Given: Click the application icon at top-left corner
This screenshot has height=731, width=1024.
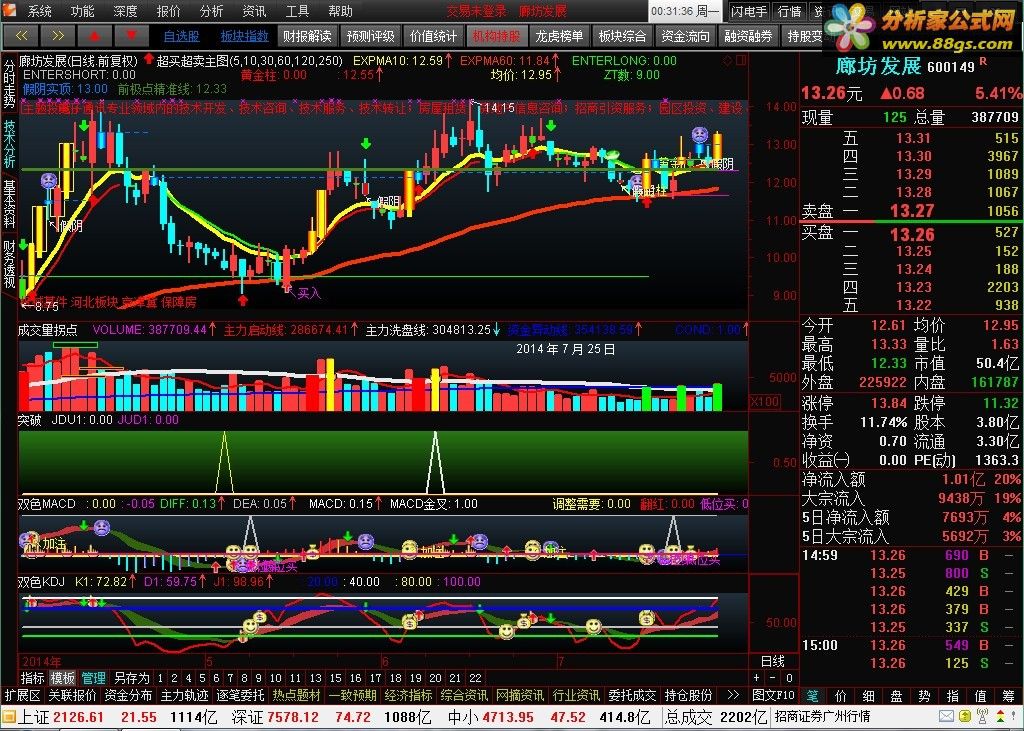Looking at the screenshot, I should [x=11, y=11].
